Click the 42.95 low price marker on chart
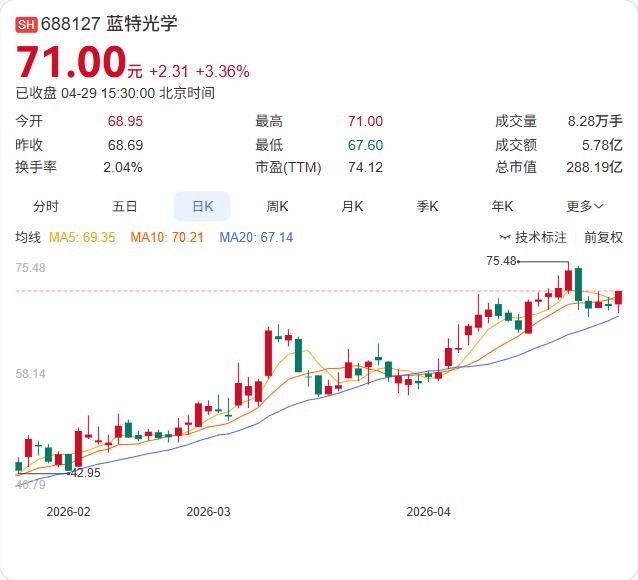 click(85, 473)
